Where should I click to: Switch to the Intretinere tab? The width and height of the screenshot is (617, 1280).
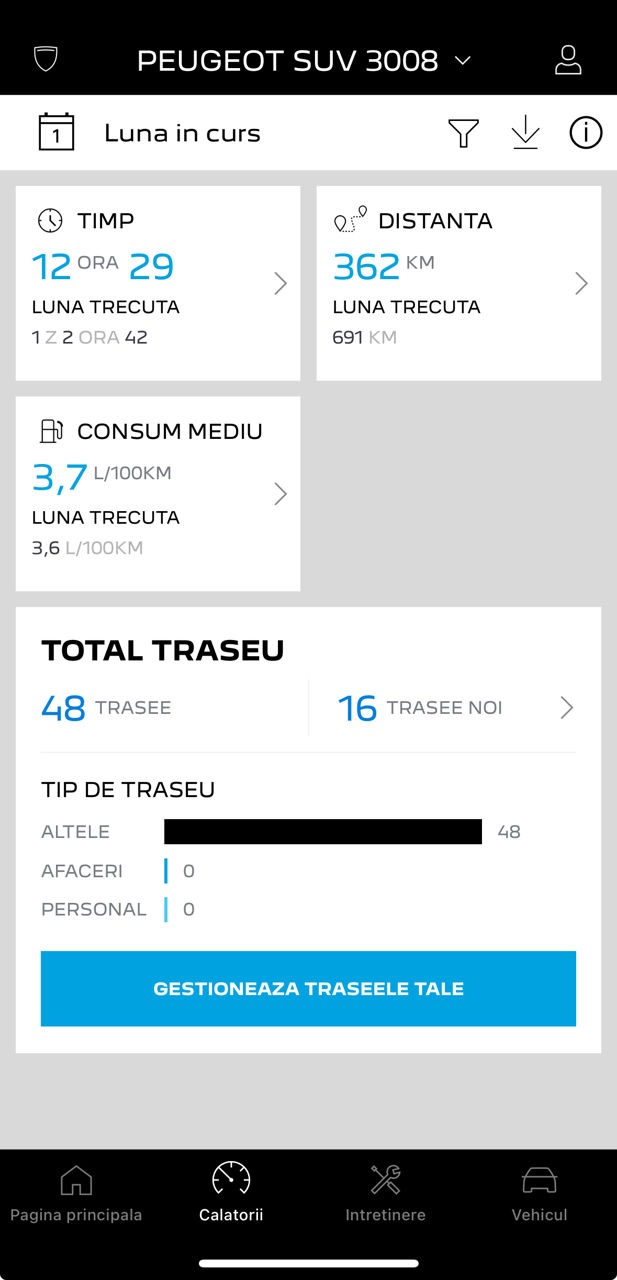385,1194
